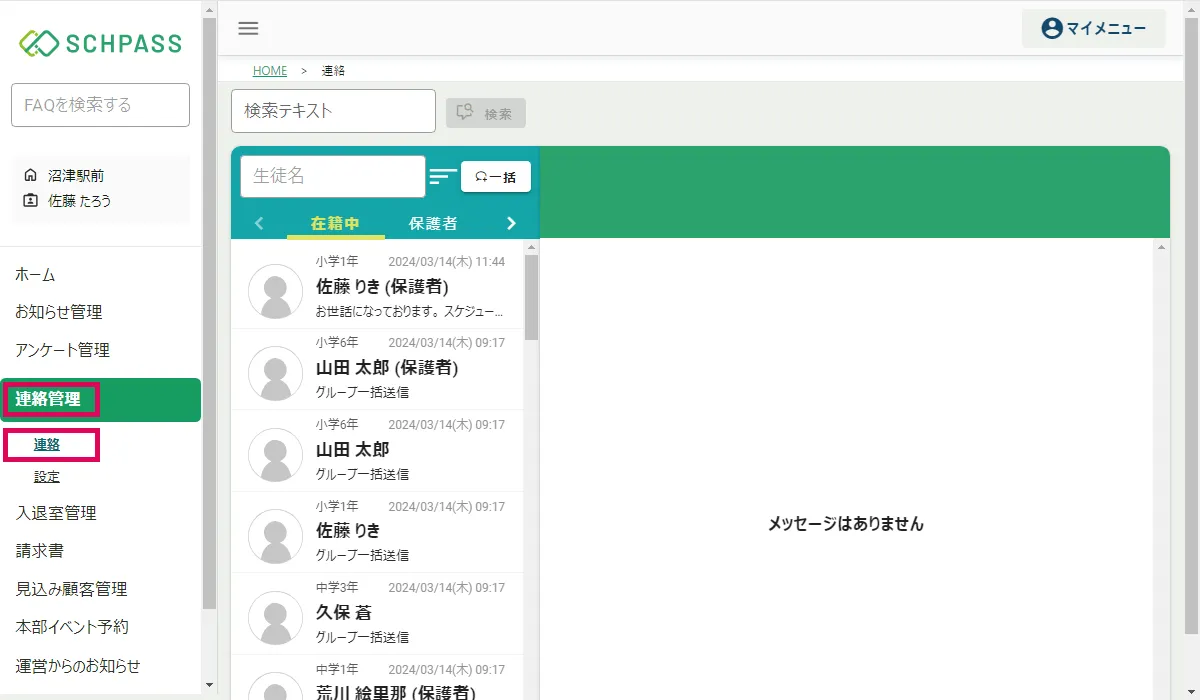This screenshot has height=700, width=1200.
Task: Open the マイメニュー dropdown
Action: pyautogui.click(x=1094, y=28)
